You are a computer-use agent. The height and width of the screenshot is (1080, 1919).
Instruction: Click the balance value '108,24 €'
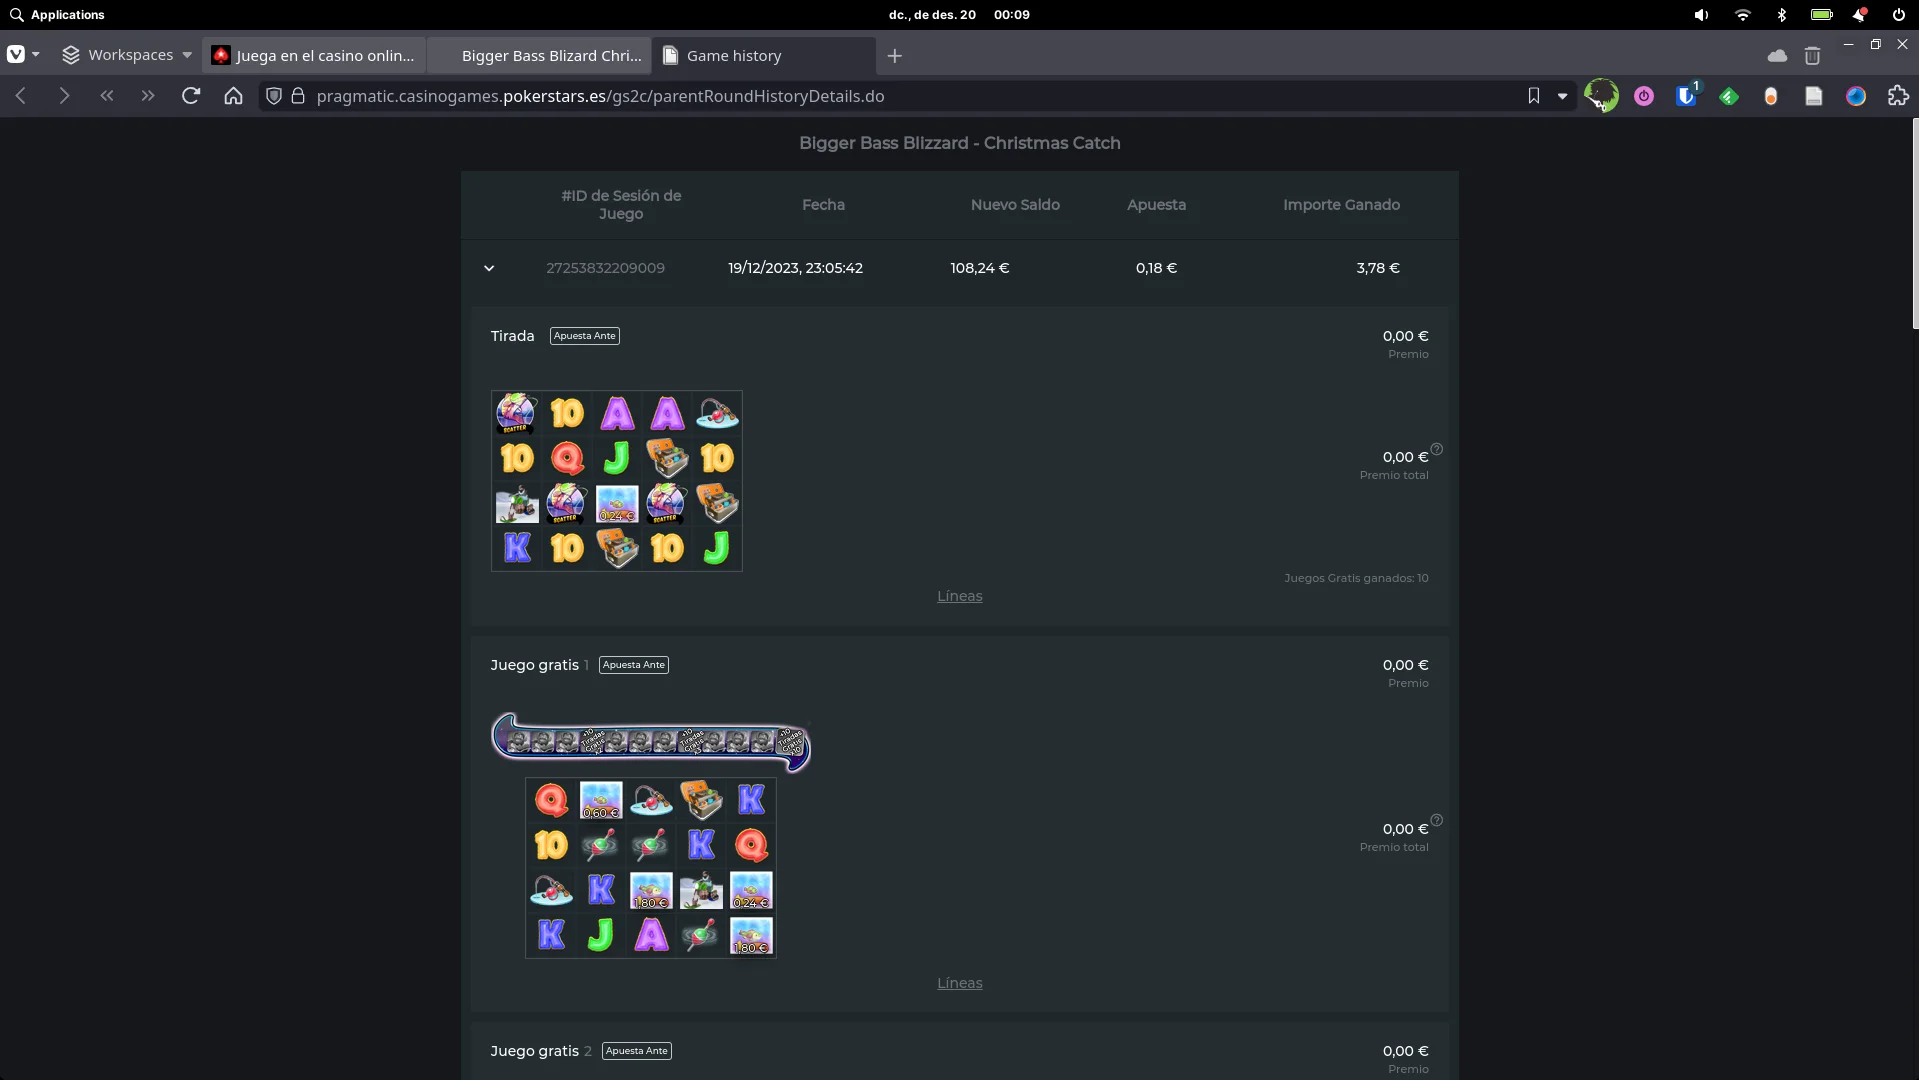(x=980, y=268)
